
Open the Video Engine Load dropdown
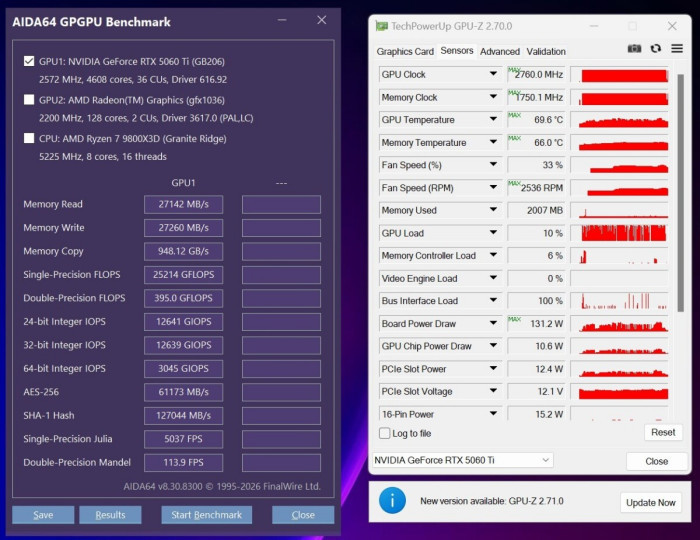pyautogui.click(x=493, y=278)
